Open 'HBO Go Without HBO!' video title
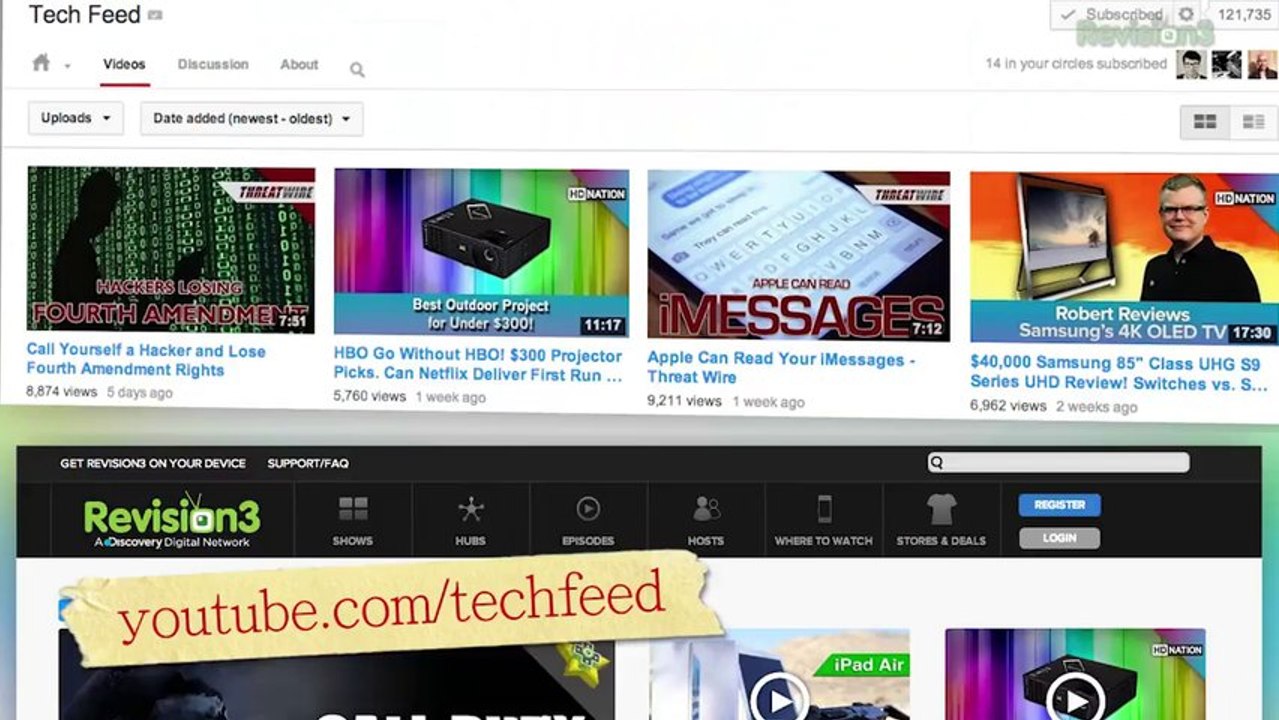This screenshot has width=1279, height=720. 478,365
